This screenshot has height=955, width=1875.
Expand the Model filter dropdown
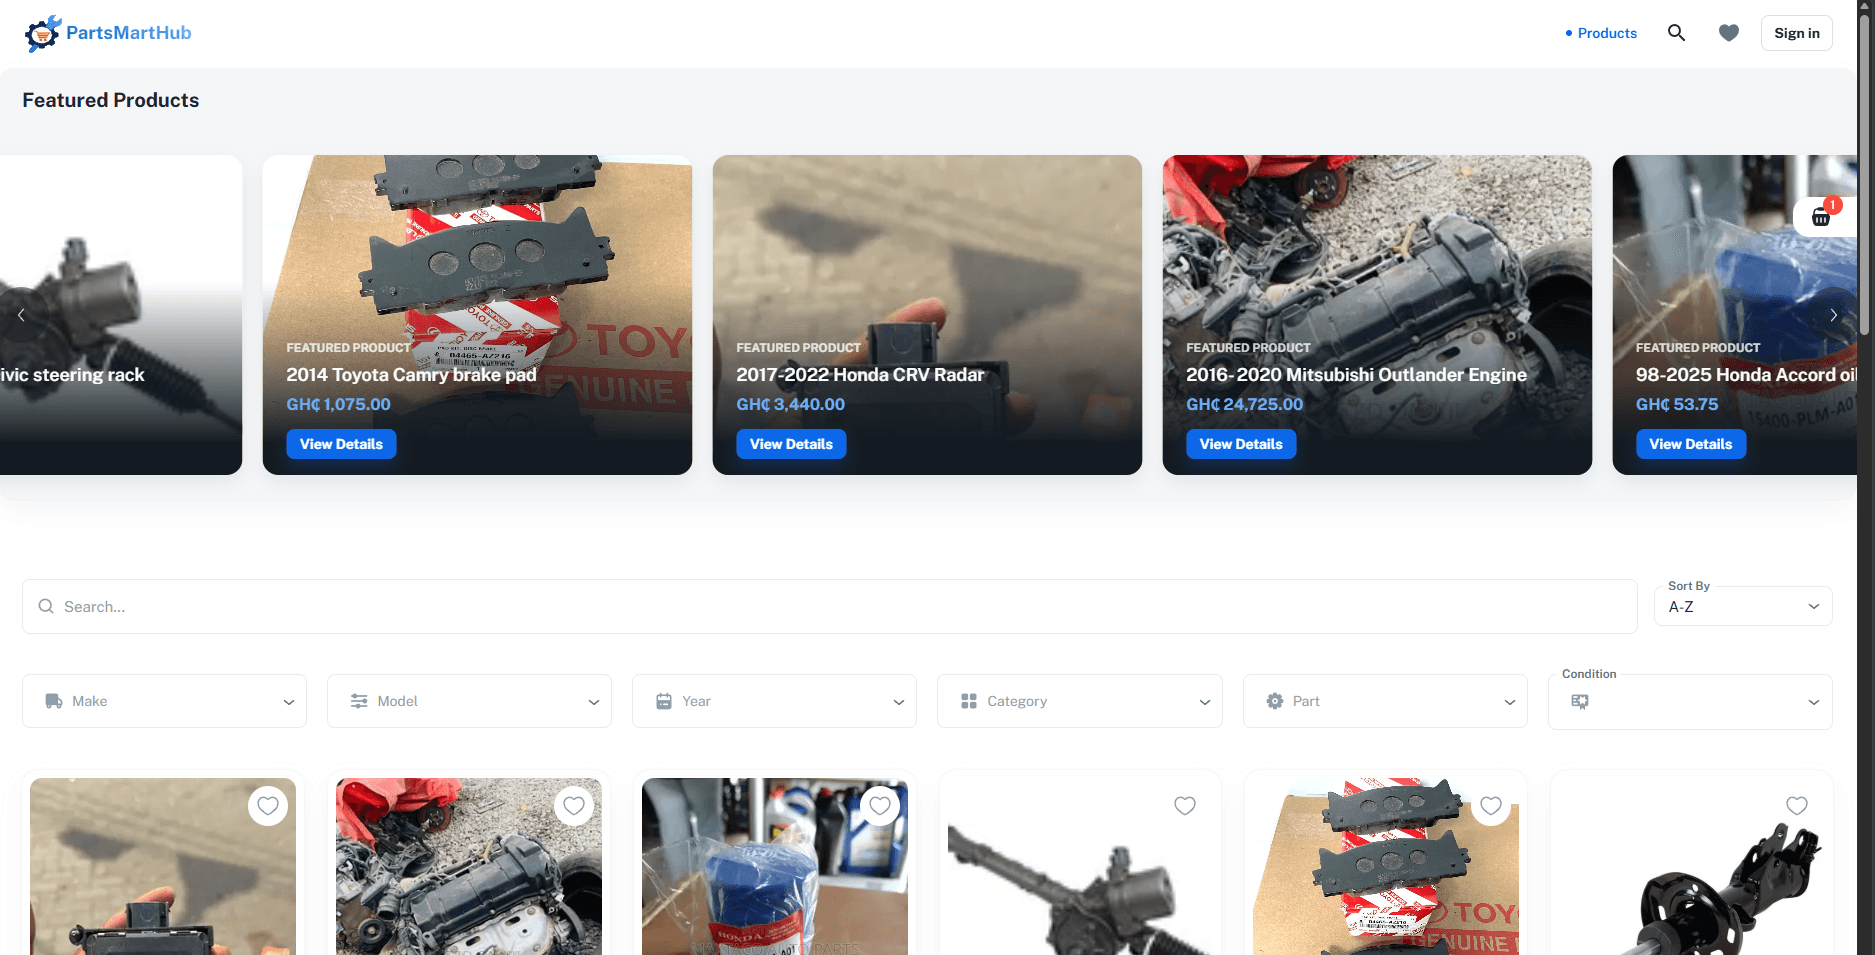click(469, 701)
